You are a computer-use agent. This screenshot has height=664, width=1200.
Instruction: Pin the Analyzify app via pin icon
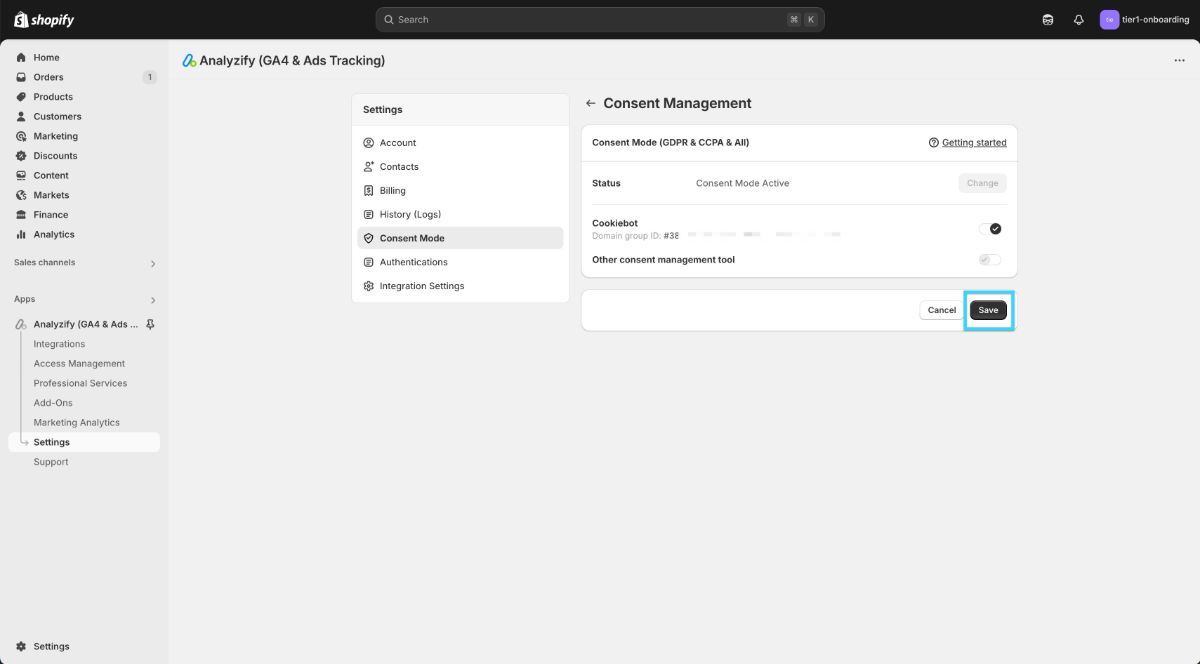tap(150, 324)
